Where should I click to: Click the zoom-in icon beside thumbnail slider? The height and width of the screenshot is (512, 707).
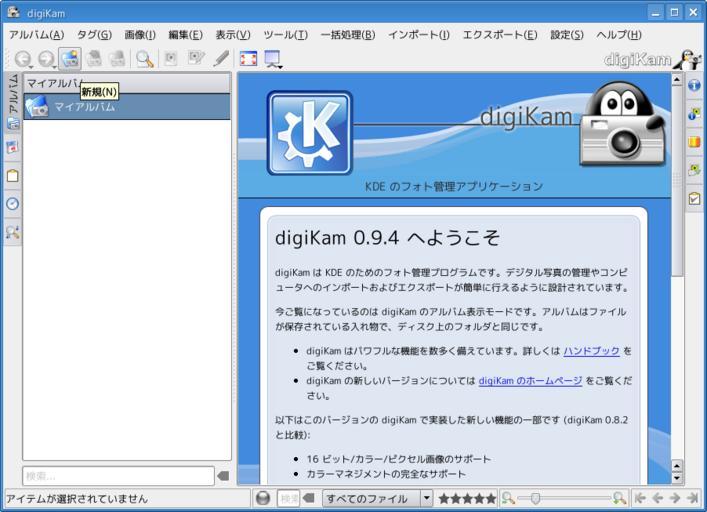(x=620, y=498)
